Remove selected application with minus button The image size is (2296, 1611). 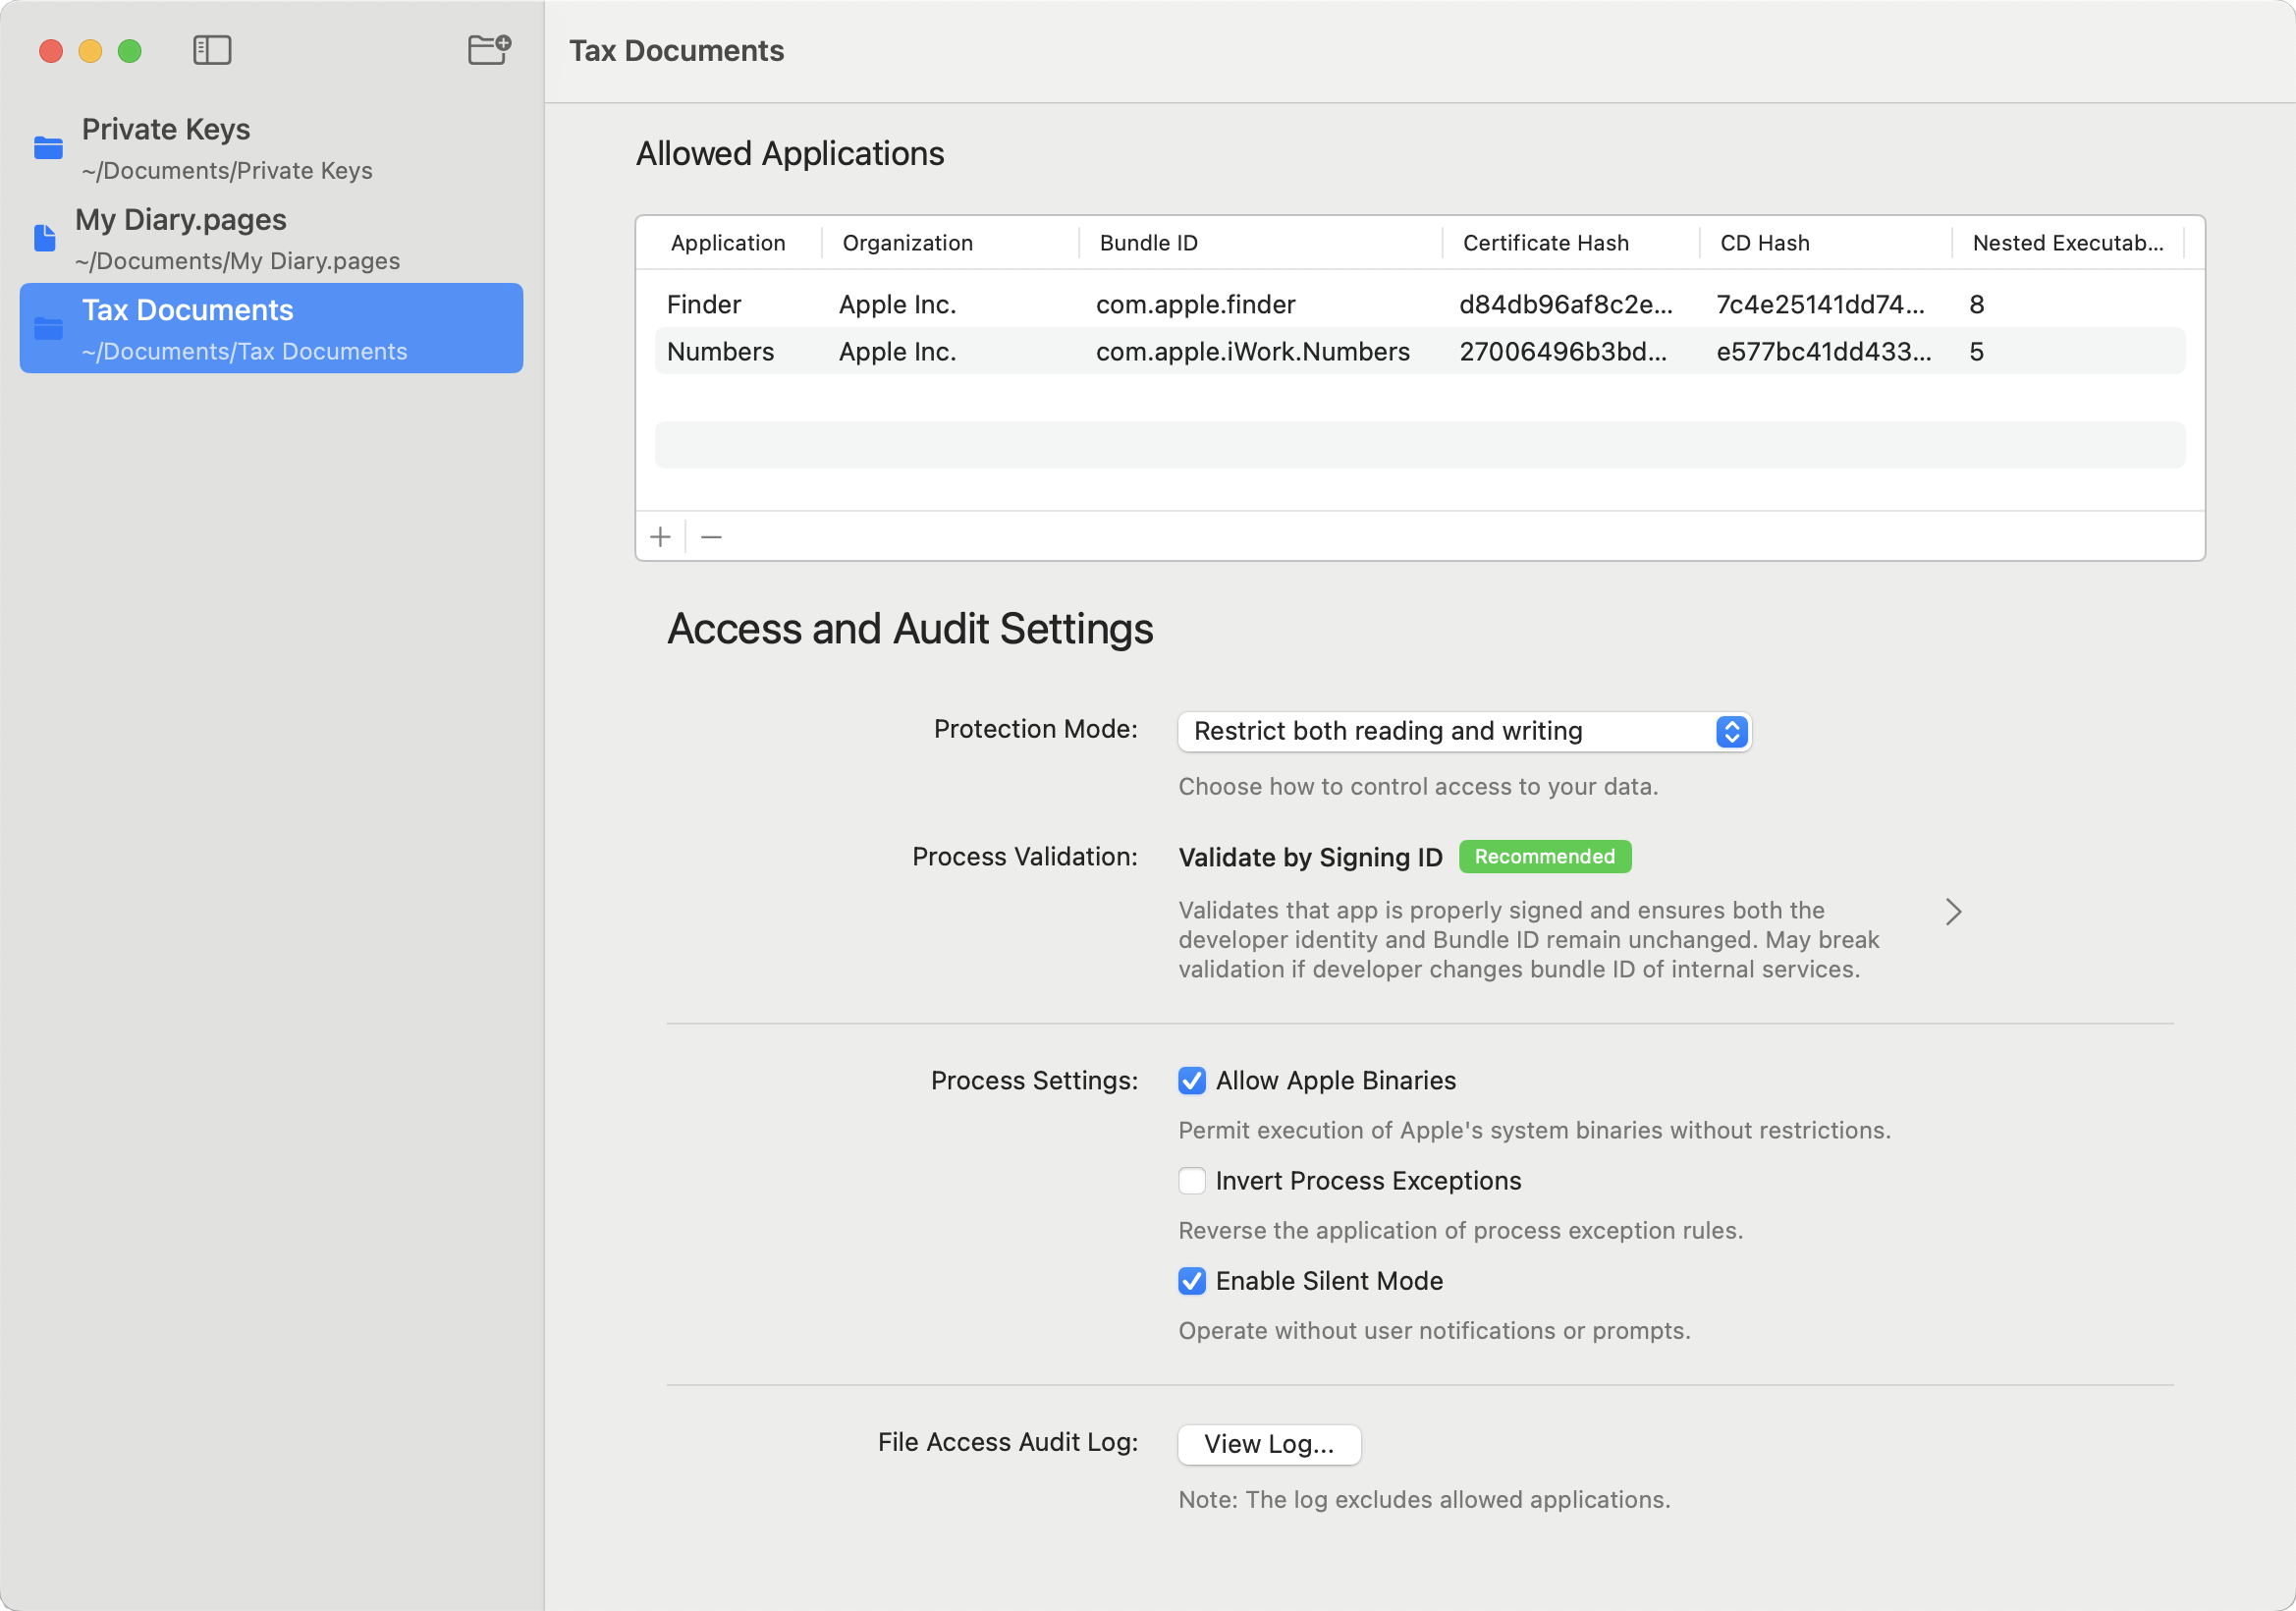pyautogui.click(x=711, y=537)
